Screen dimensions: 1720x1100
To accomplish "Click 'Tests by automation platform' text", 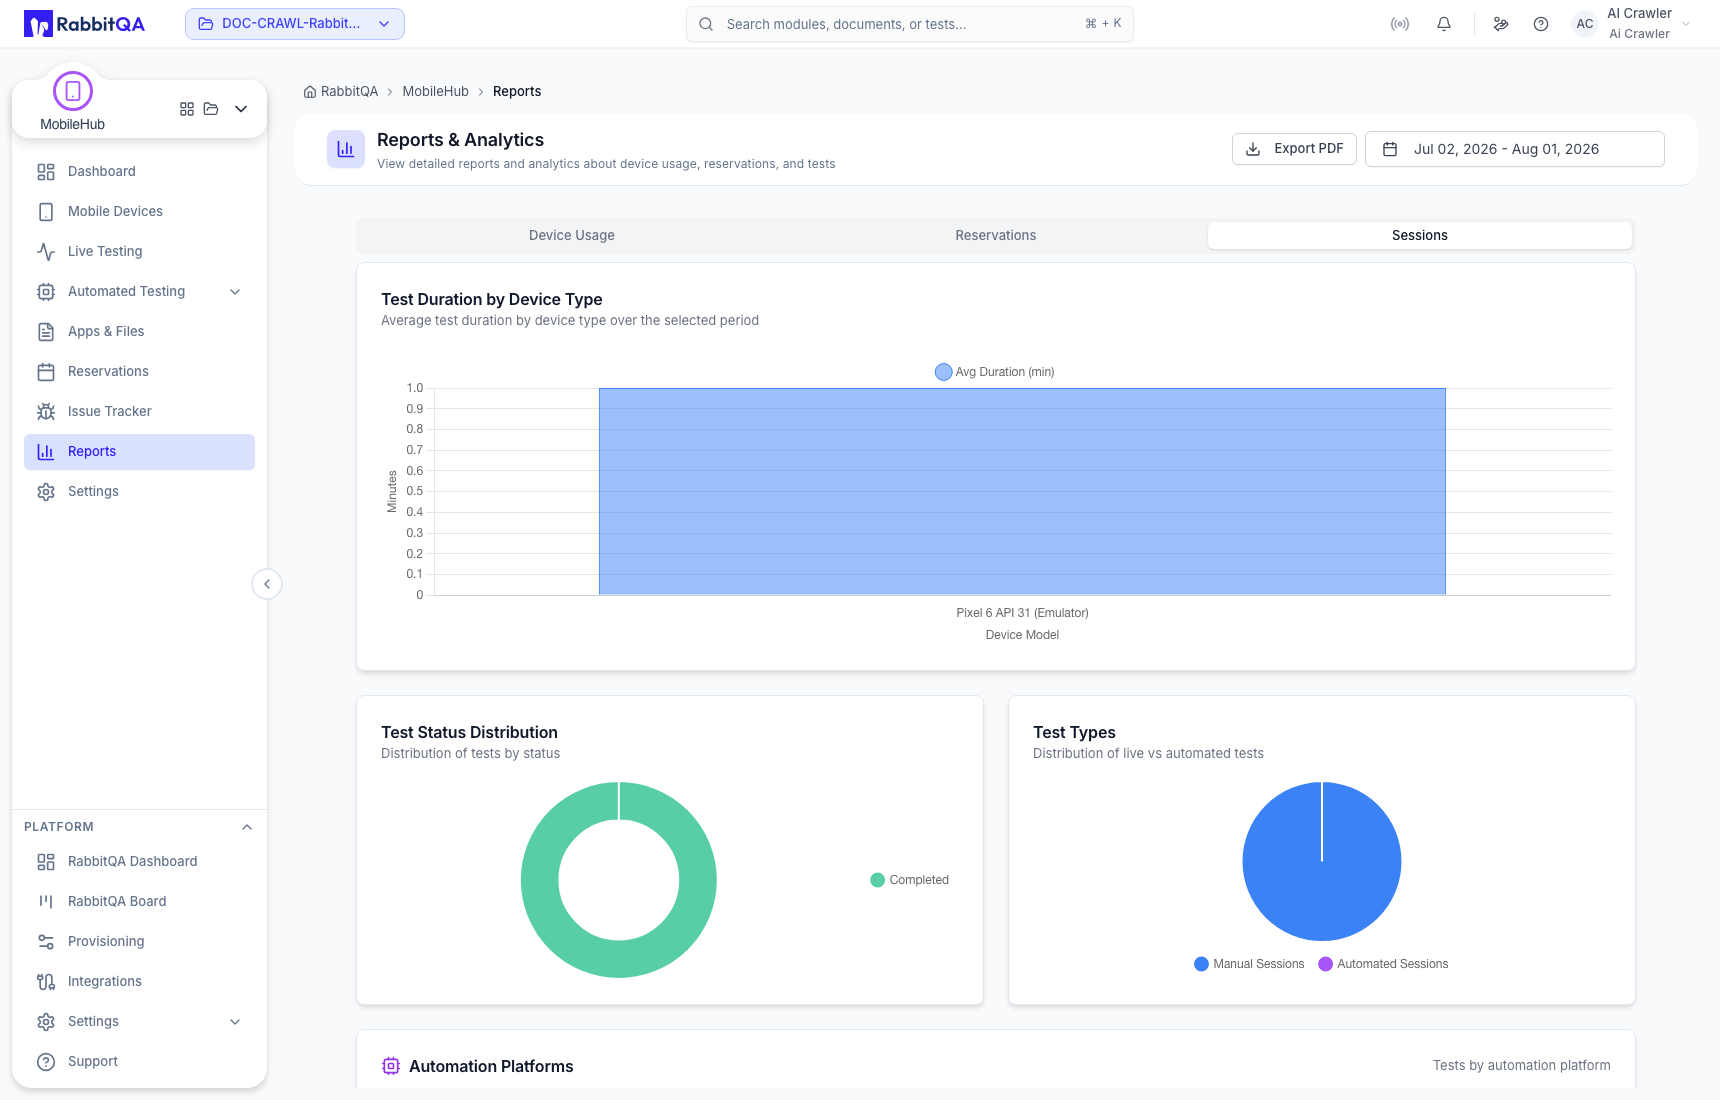I will coord(1522,1066).
